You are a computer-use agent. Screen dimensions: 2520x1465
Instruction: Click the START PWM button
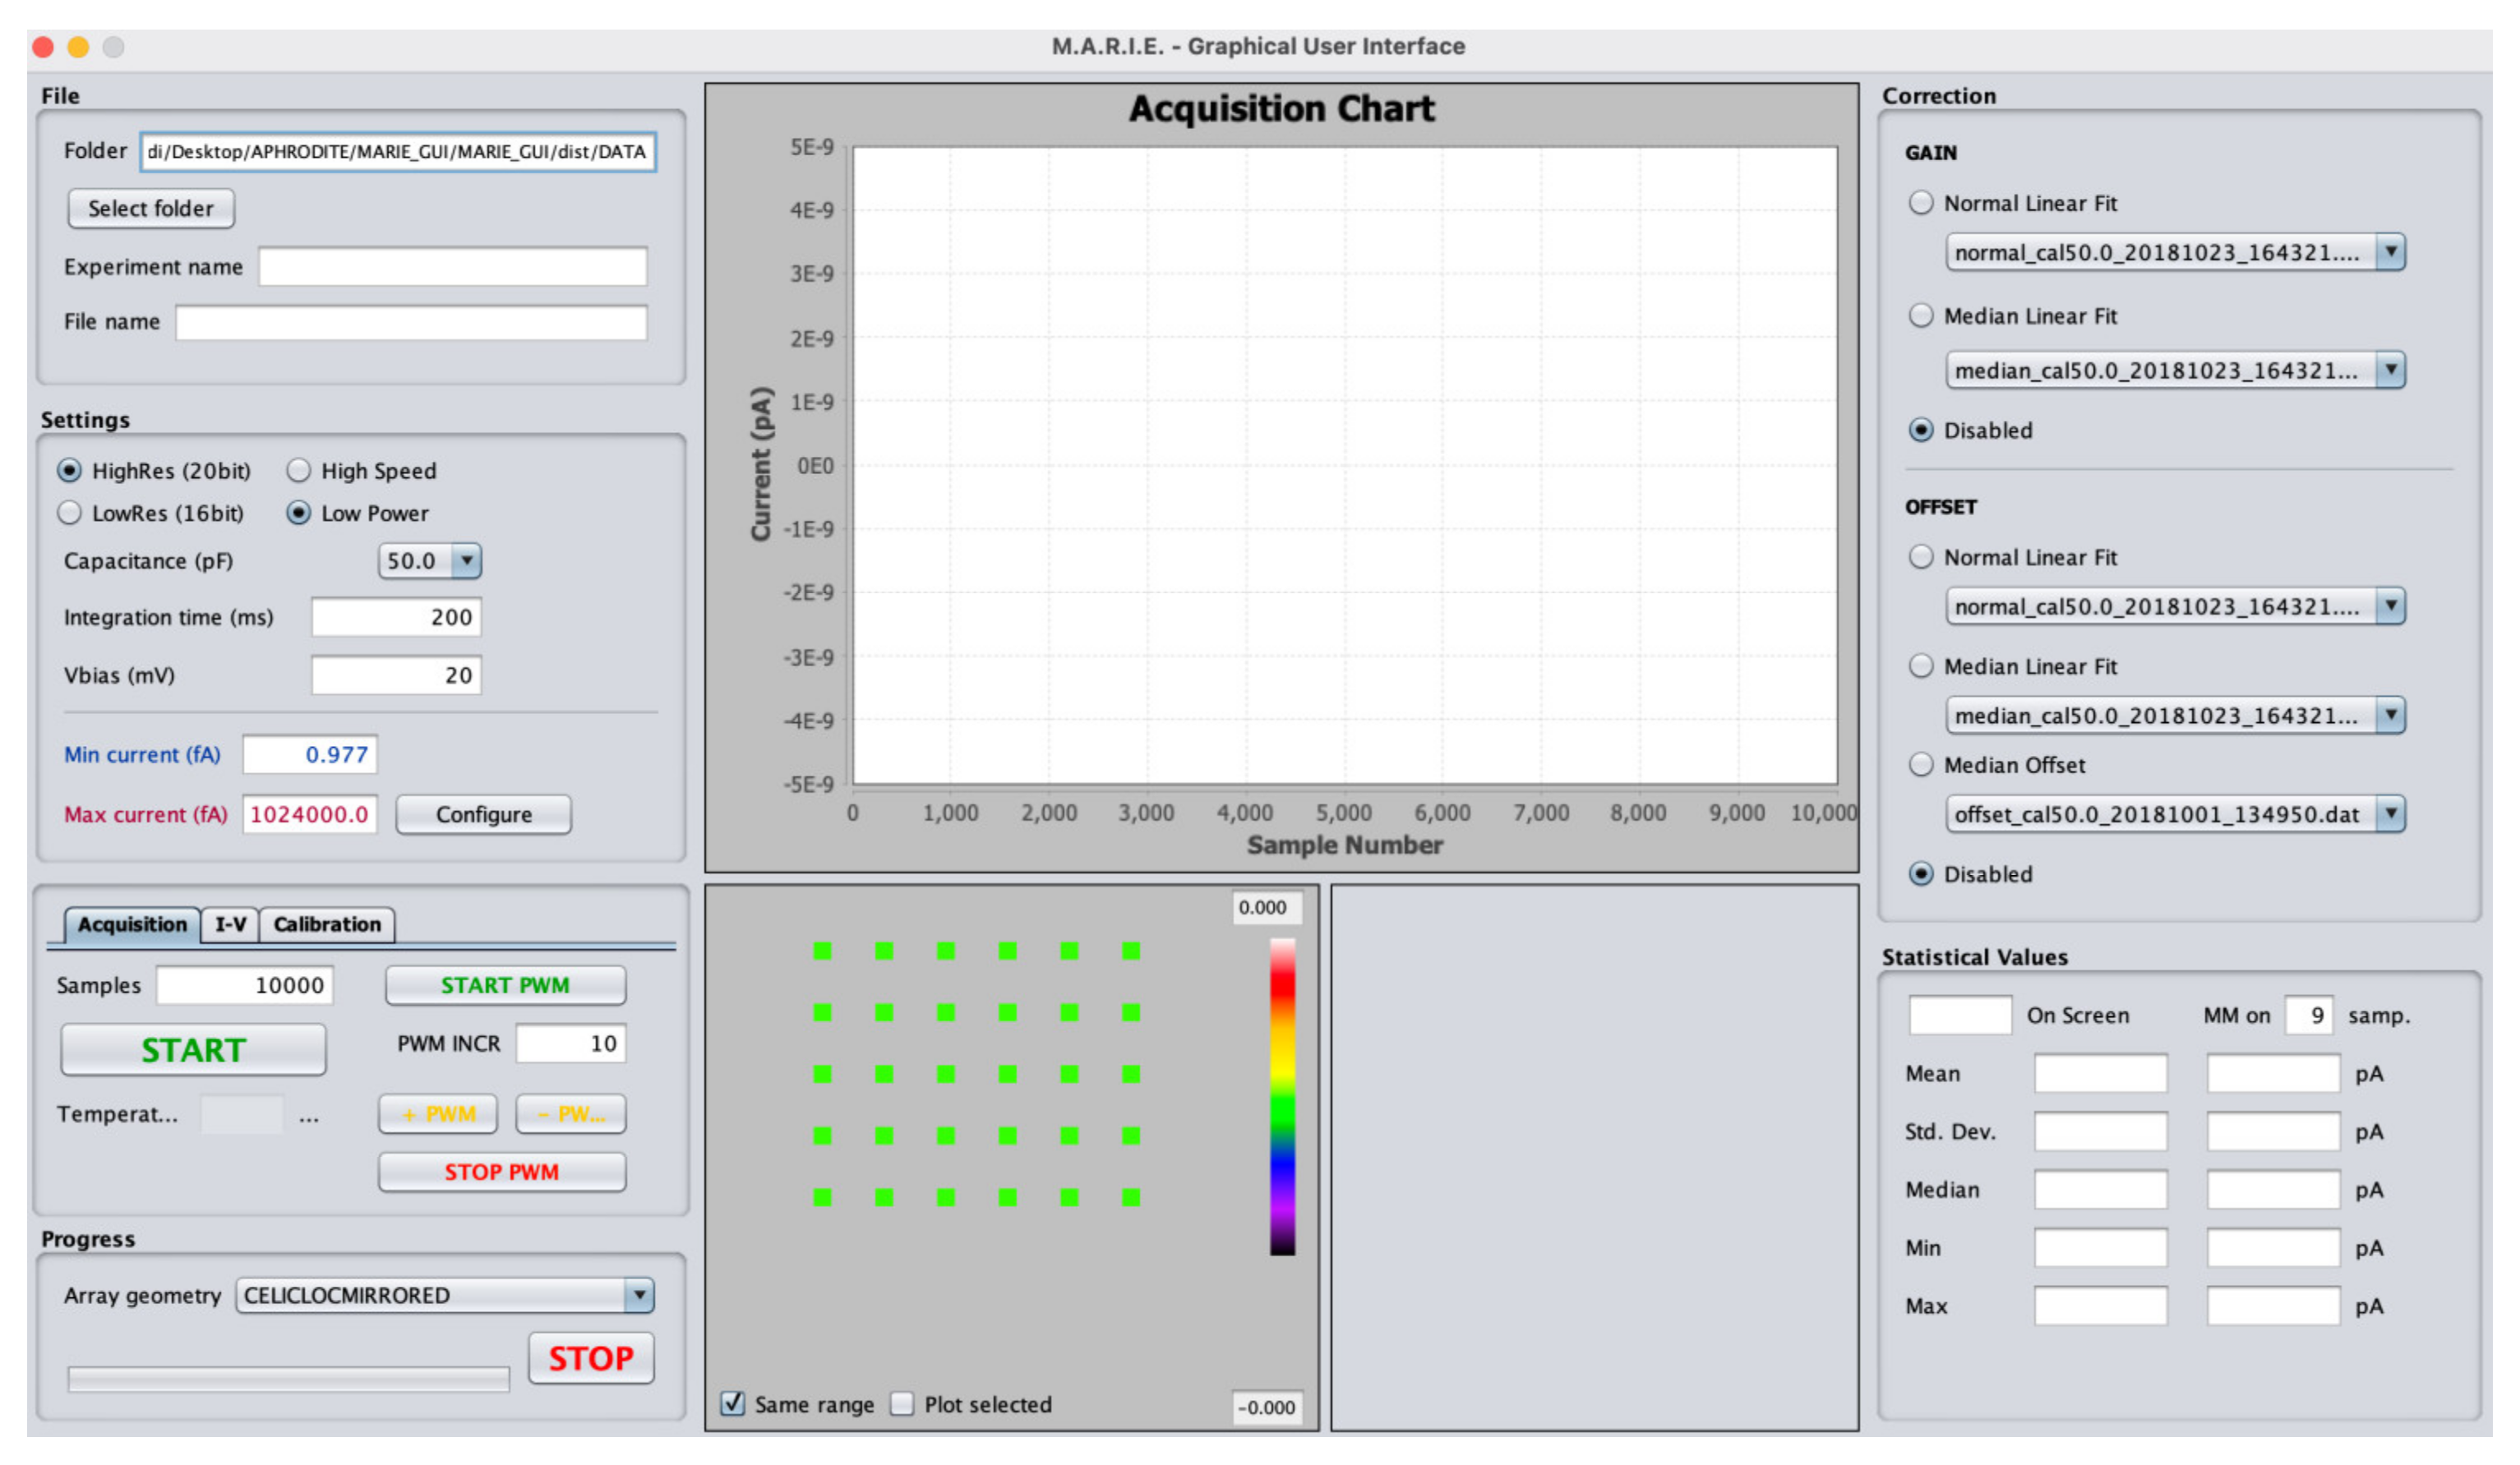coord(505,985)
